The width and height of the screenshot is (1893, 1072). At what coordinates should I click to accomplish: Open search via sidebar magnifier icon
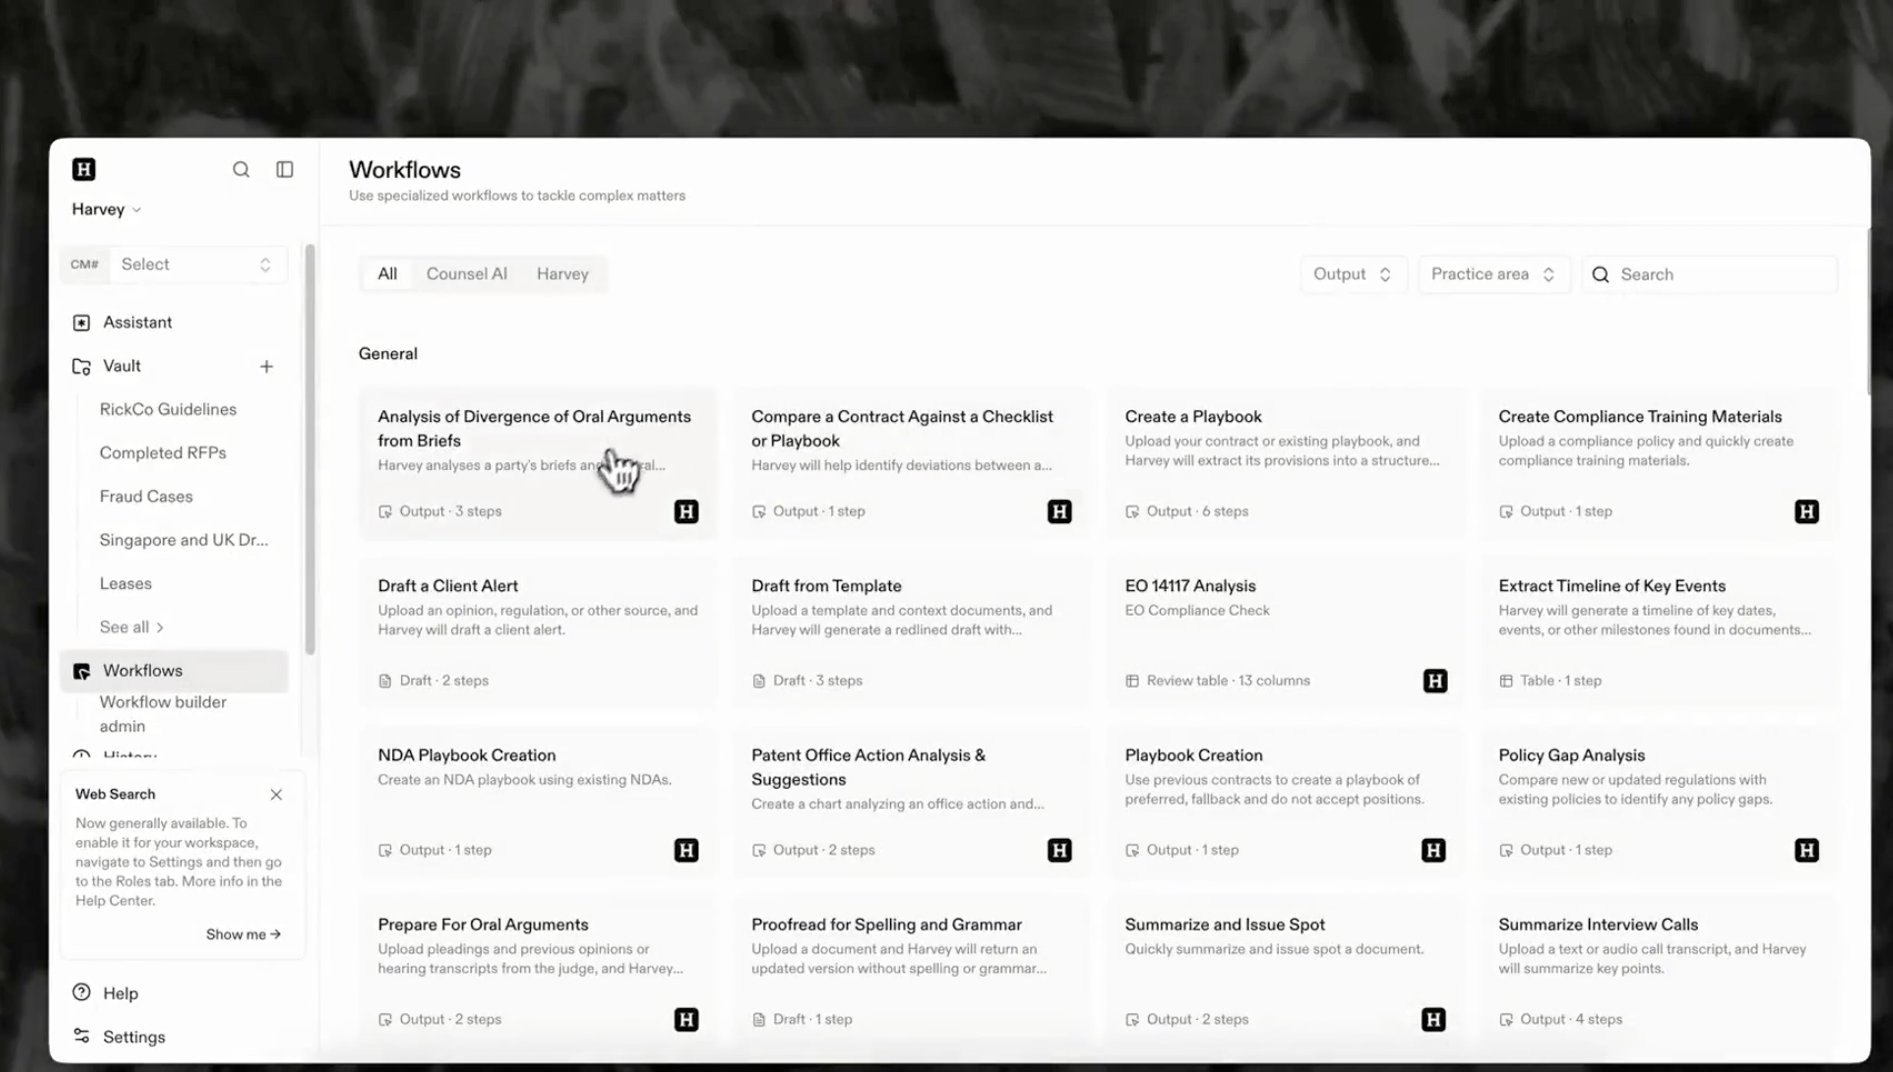(241, 169)
